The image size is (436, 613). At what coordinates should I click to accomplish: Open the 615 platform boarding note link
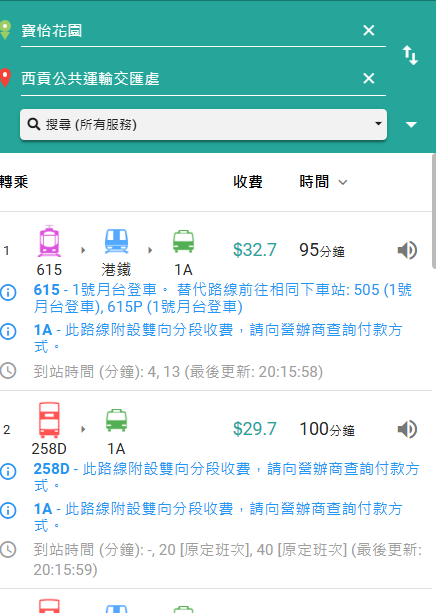(223, 298)
